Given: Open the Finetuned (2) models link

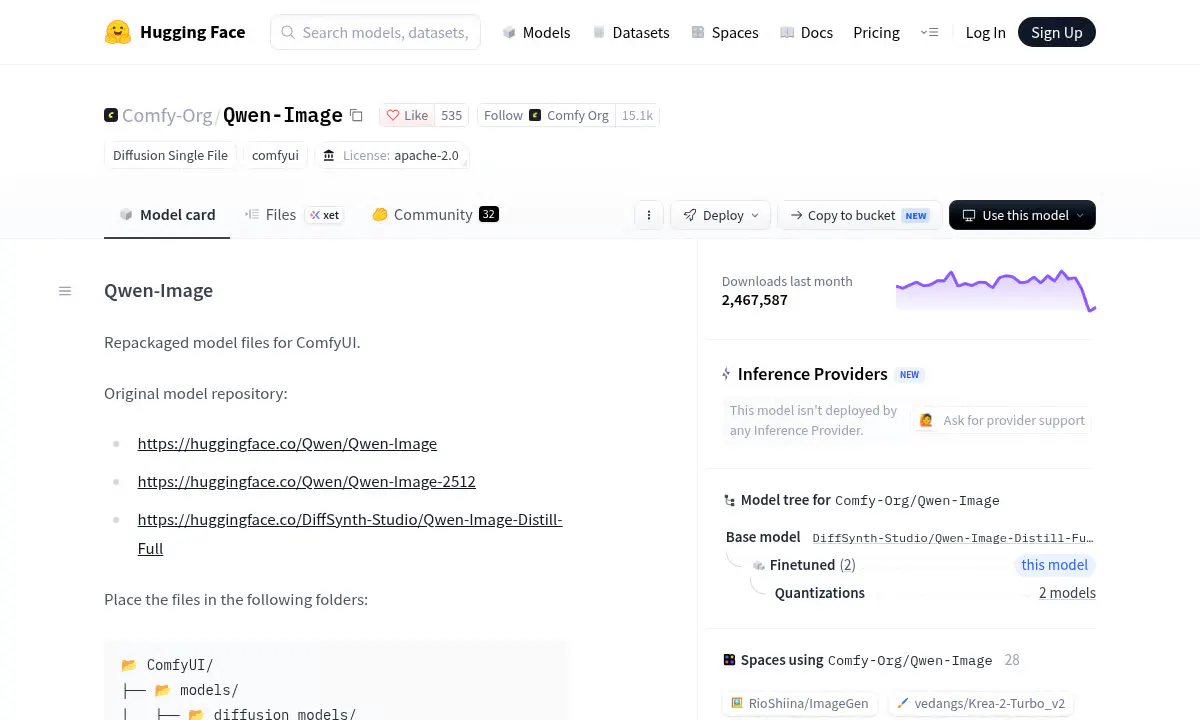Looking at the screenshot, I should 812,565.
